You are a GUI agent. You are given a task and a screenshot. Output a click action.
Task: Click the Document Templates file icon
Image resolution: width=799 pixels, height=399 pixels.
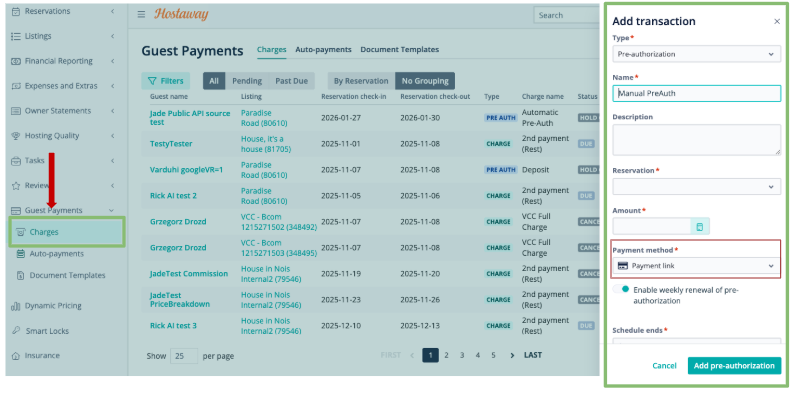[20, 276]
